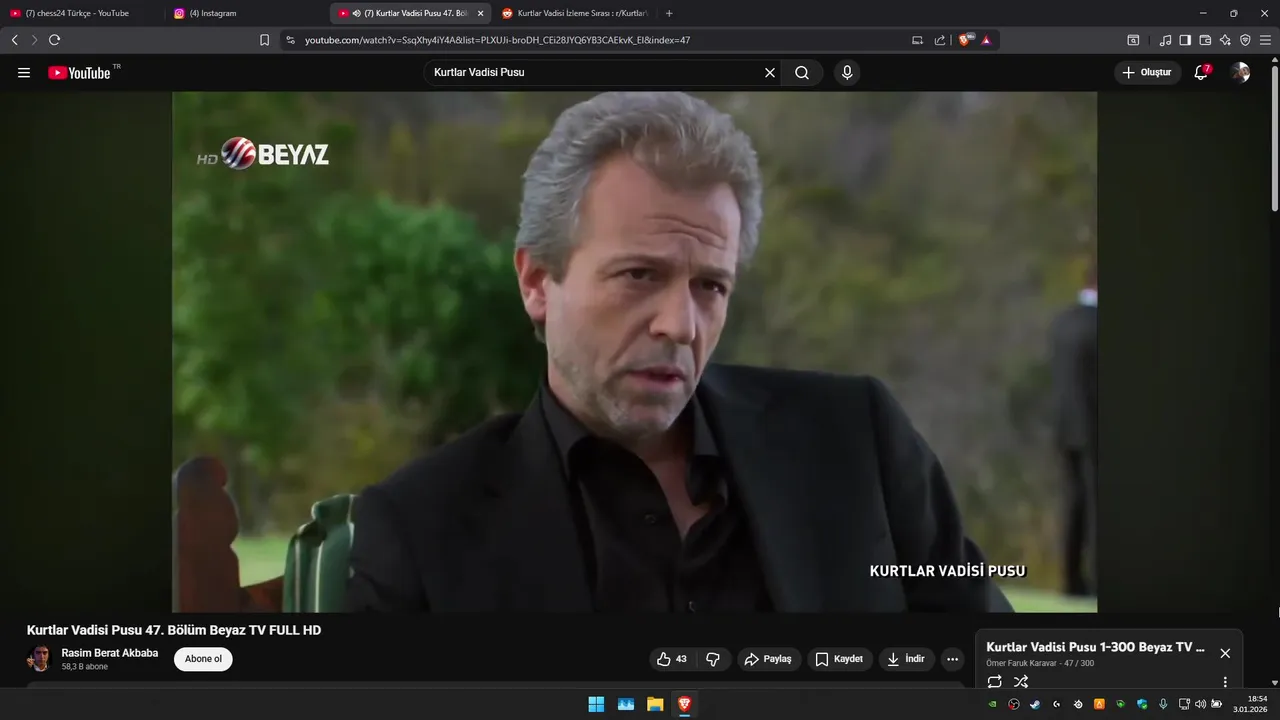Open playlist options three-dot menu
Viewport: 1280px width, 720px height.
(1225, 682)
